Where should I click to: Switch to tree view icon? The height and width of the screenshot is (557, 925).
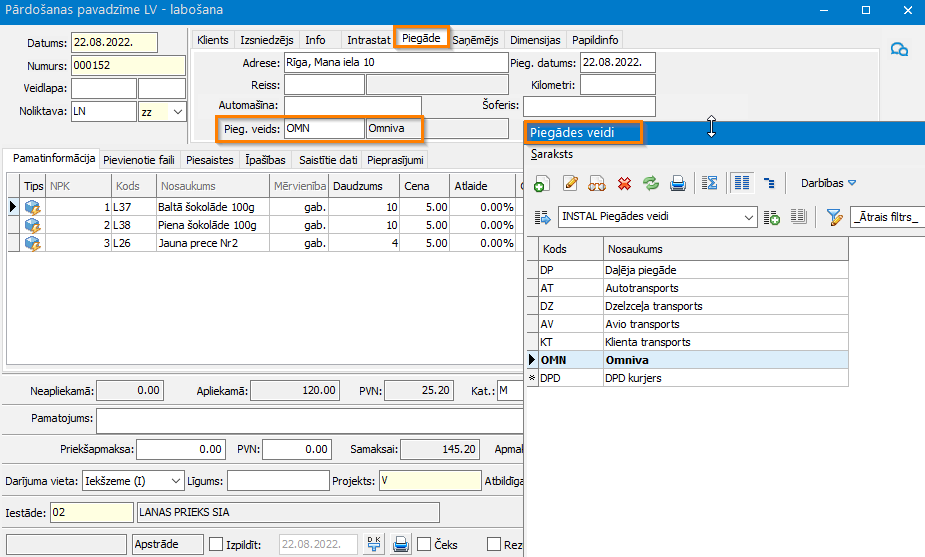pos(769,184)
